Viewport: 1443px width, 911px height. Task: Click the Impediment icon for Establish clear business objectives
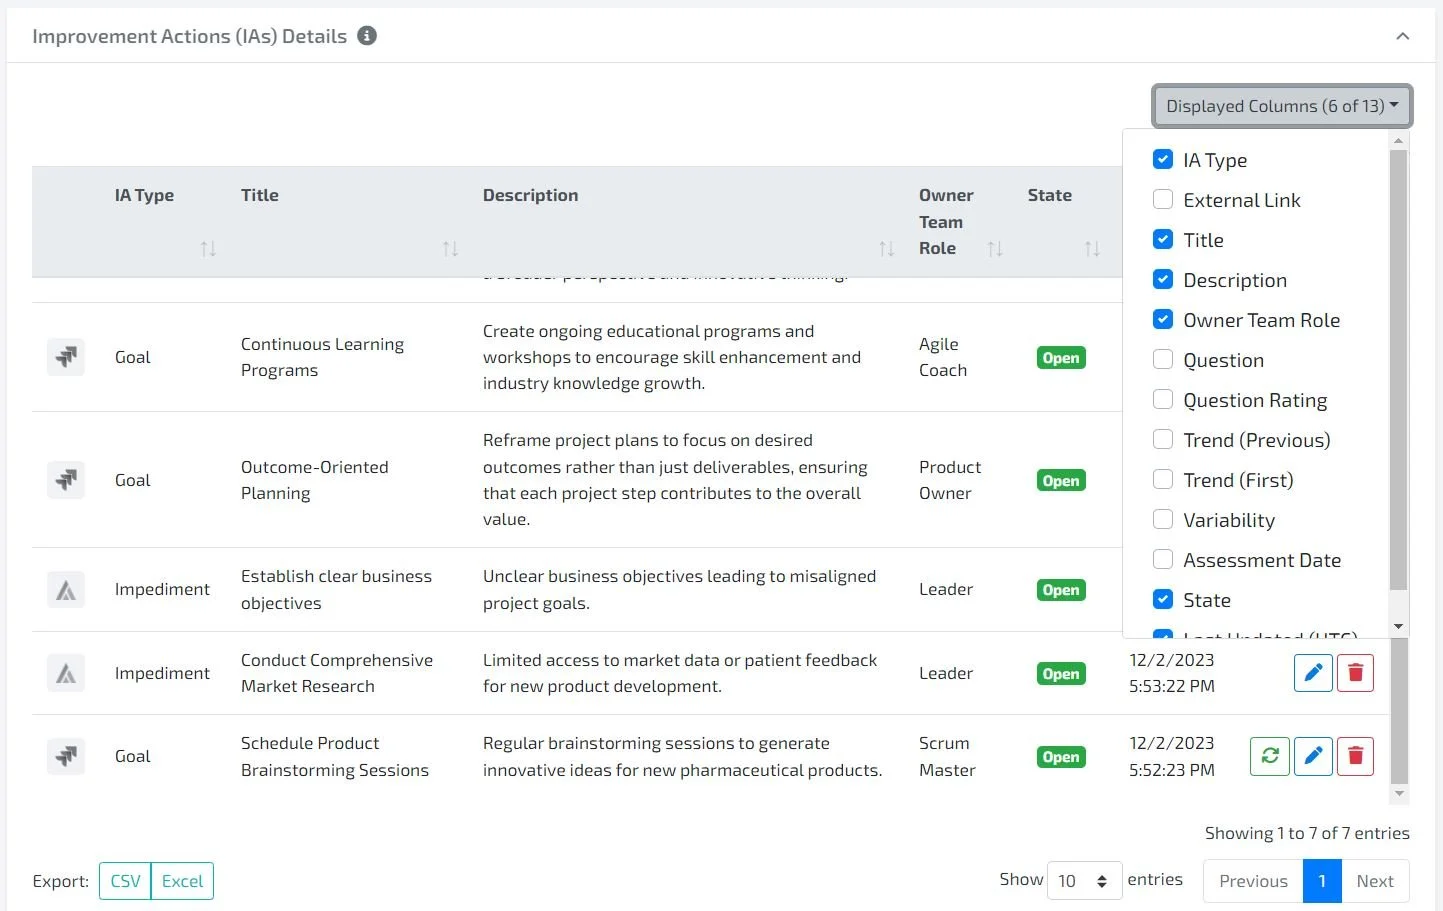pyautogui.click(x=66, y=590)
